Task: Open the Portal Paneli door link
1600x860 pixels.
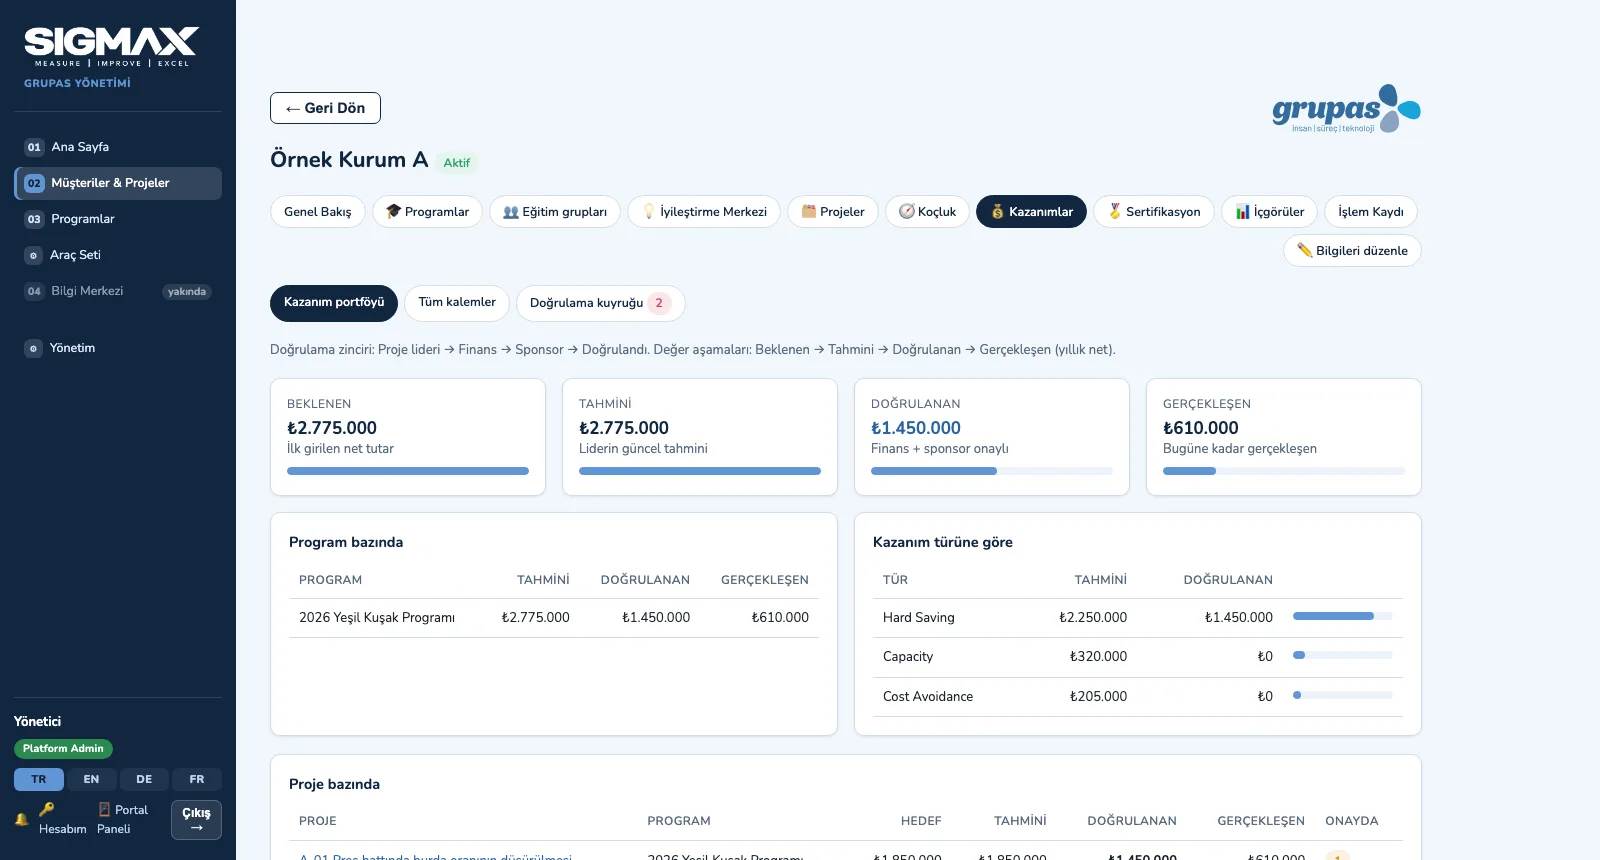Action: coord(122,819)
